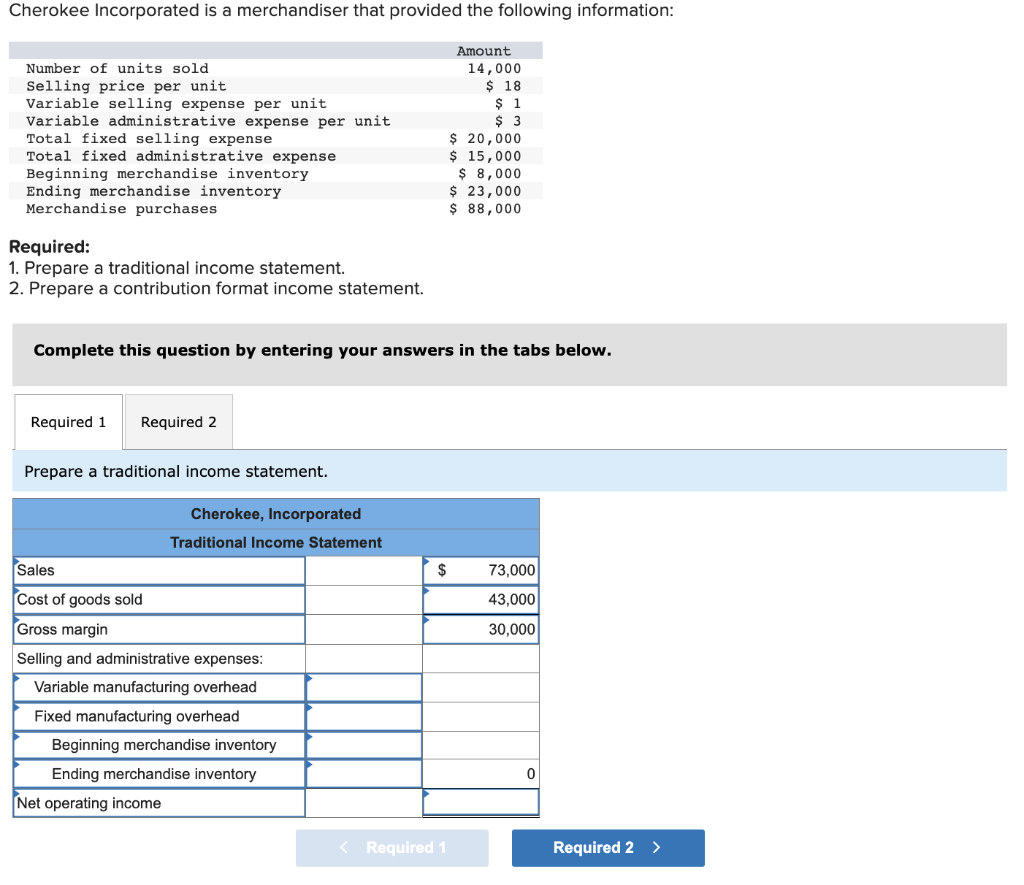Image resolution: width=1024 pixels, height=885 pixels.
Task: Click the greyed Required 1 back button
Action: (x=392, y=848)
